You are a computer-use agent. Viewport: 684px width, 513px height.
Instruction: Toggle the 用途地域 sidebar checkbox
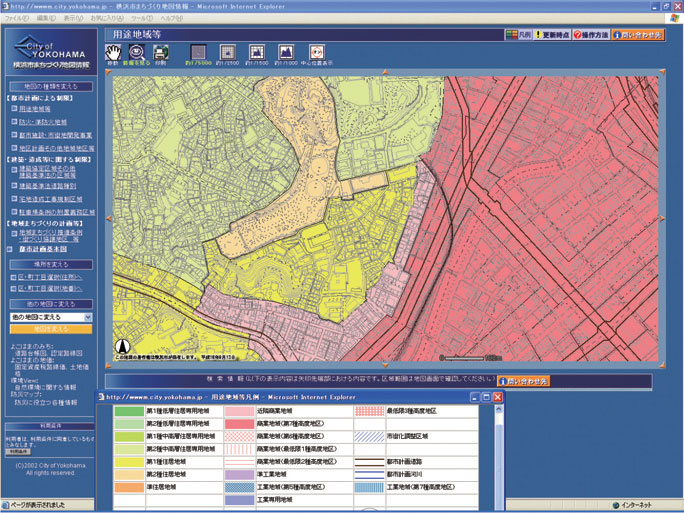[x=12, y=108]
